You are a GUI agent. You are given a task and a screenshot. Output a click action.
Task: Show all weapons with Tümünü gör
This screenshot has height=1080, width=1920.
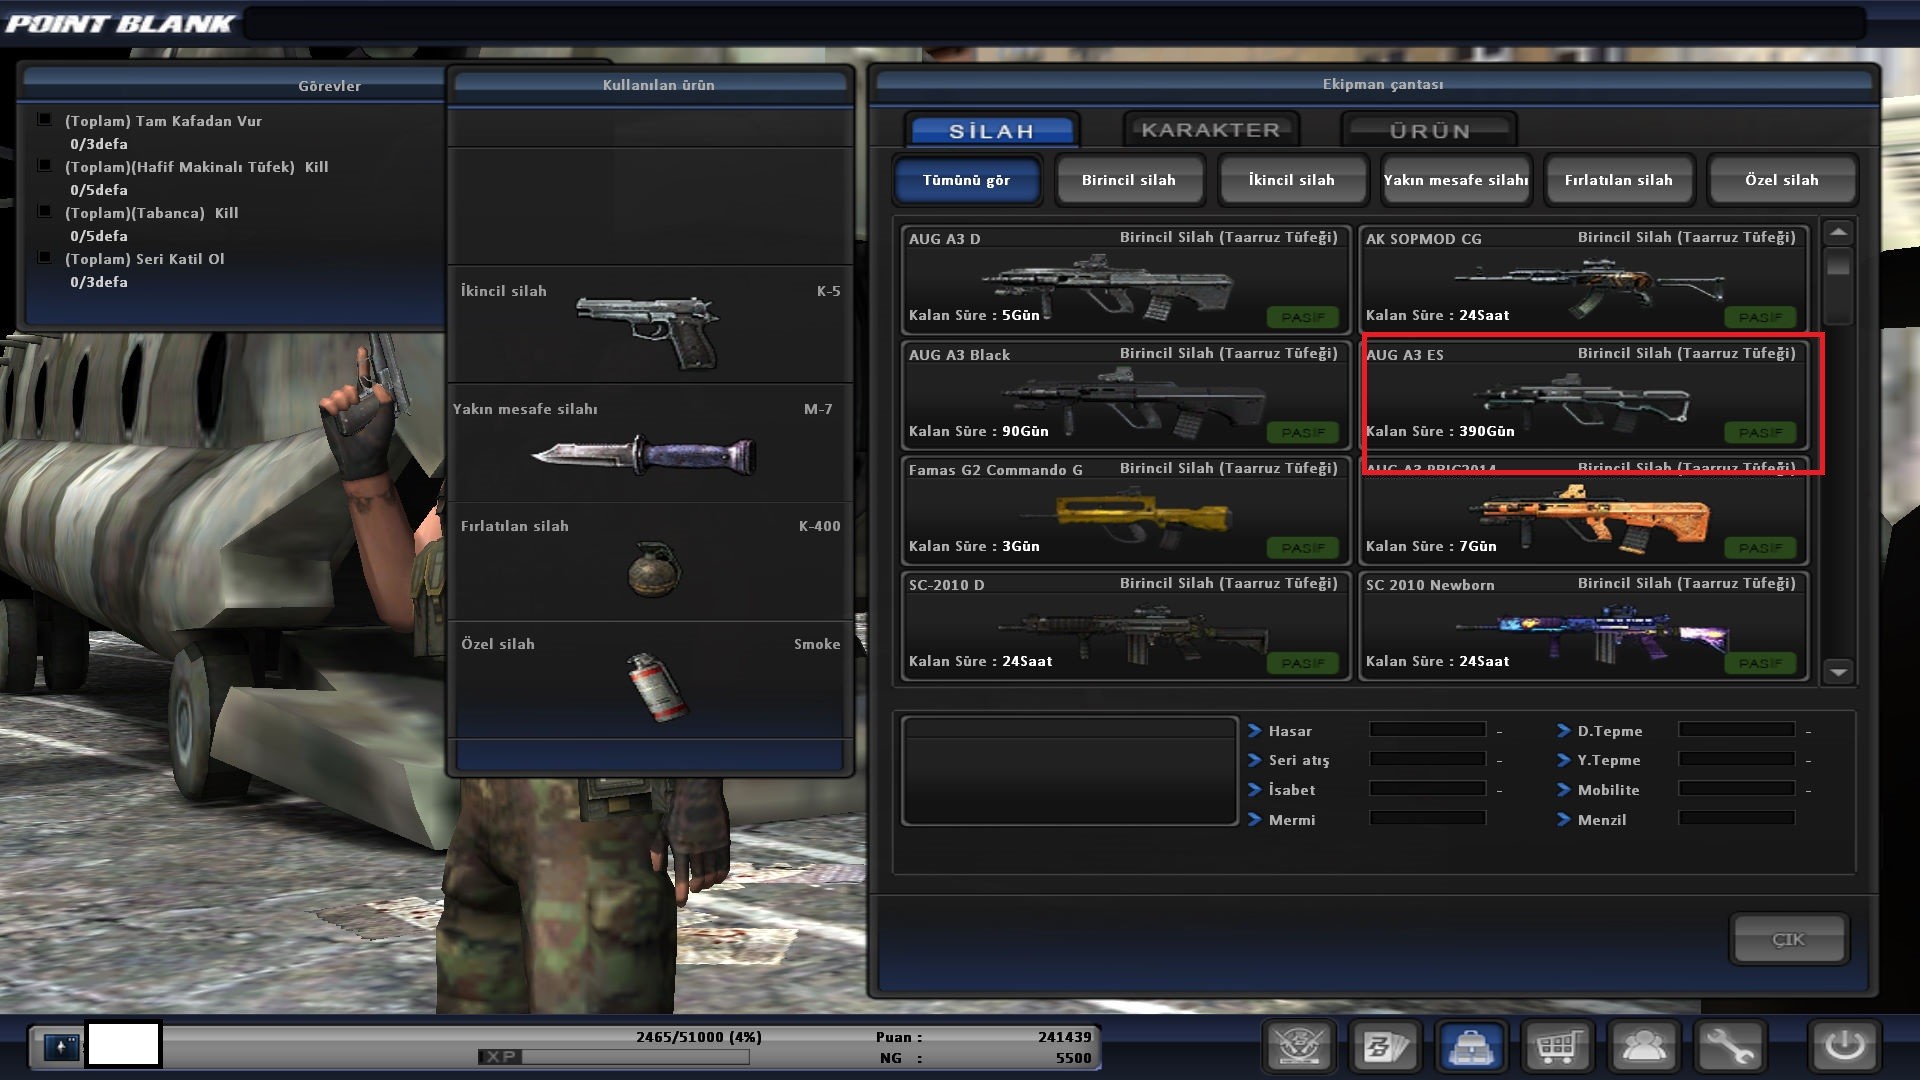pyautogui.click(x=966, y=180)
